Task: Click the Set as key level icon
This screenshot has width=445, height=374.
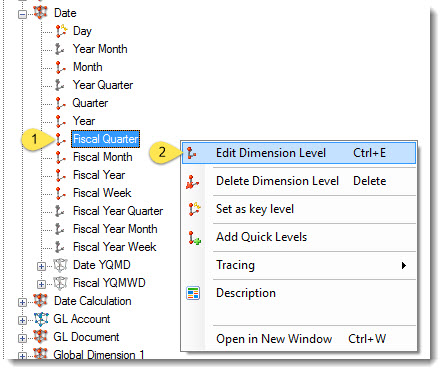Action: point(194,209)
